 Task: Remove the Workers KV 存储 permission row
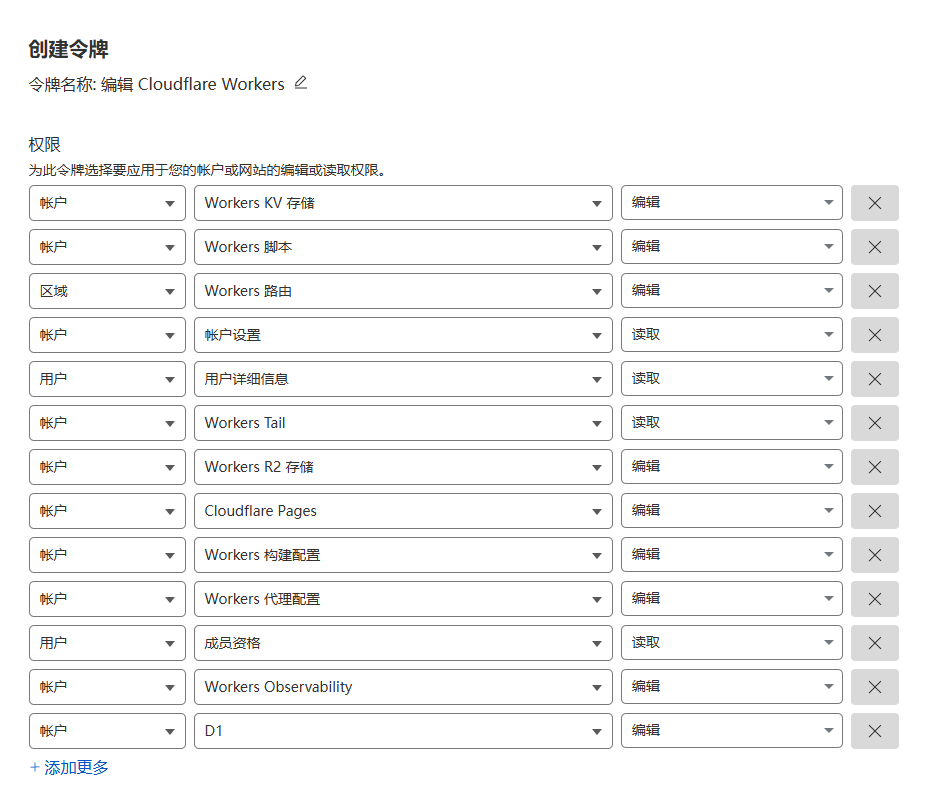(875, 202)
